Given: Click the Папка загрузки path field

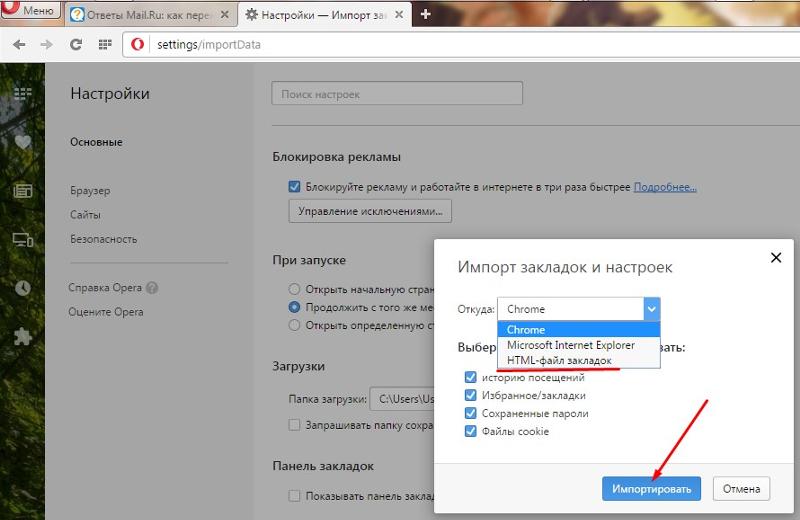Looking at the screenshot, I should click(x=402, y=399).
